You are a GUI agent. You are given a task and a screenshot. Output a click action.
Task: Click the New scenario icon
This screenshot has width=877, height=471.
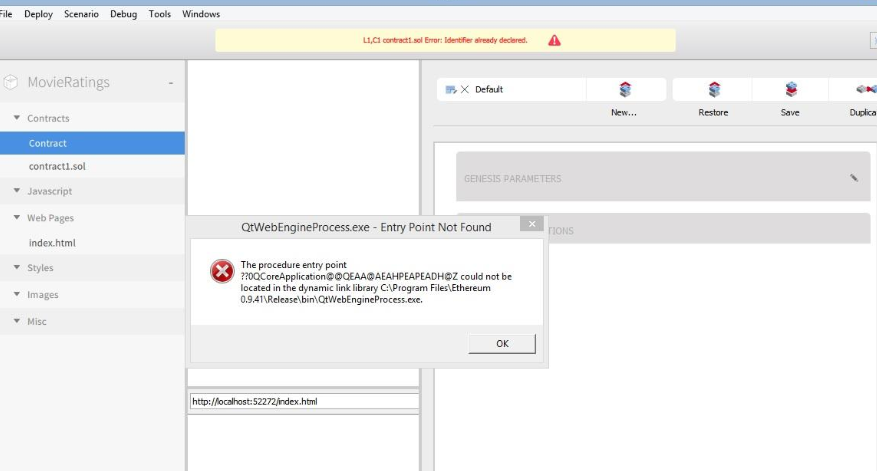pos(625,89)
